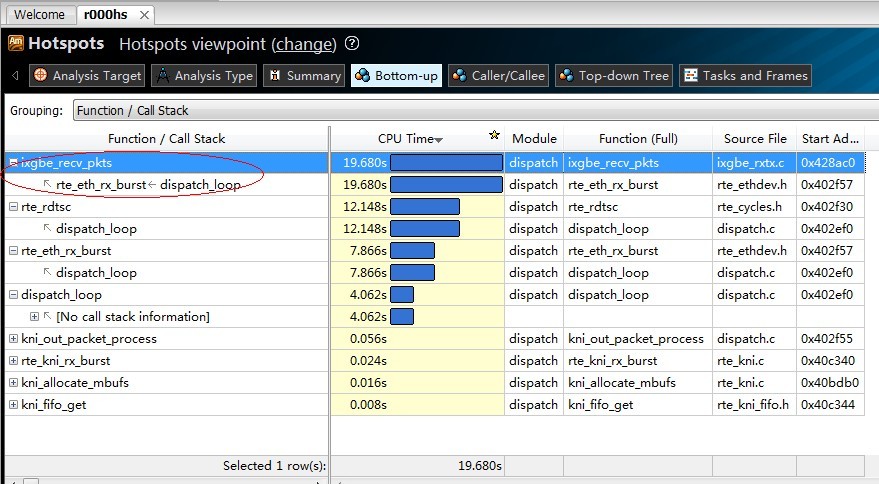The width and height of the screenshot is (879, 484).
Task: Close the r000hs tab
Action: tap(145, 15)
